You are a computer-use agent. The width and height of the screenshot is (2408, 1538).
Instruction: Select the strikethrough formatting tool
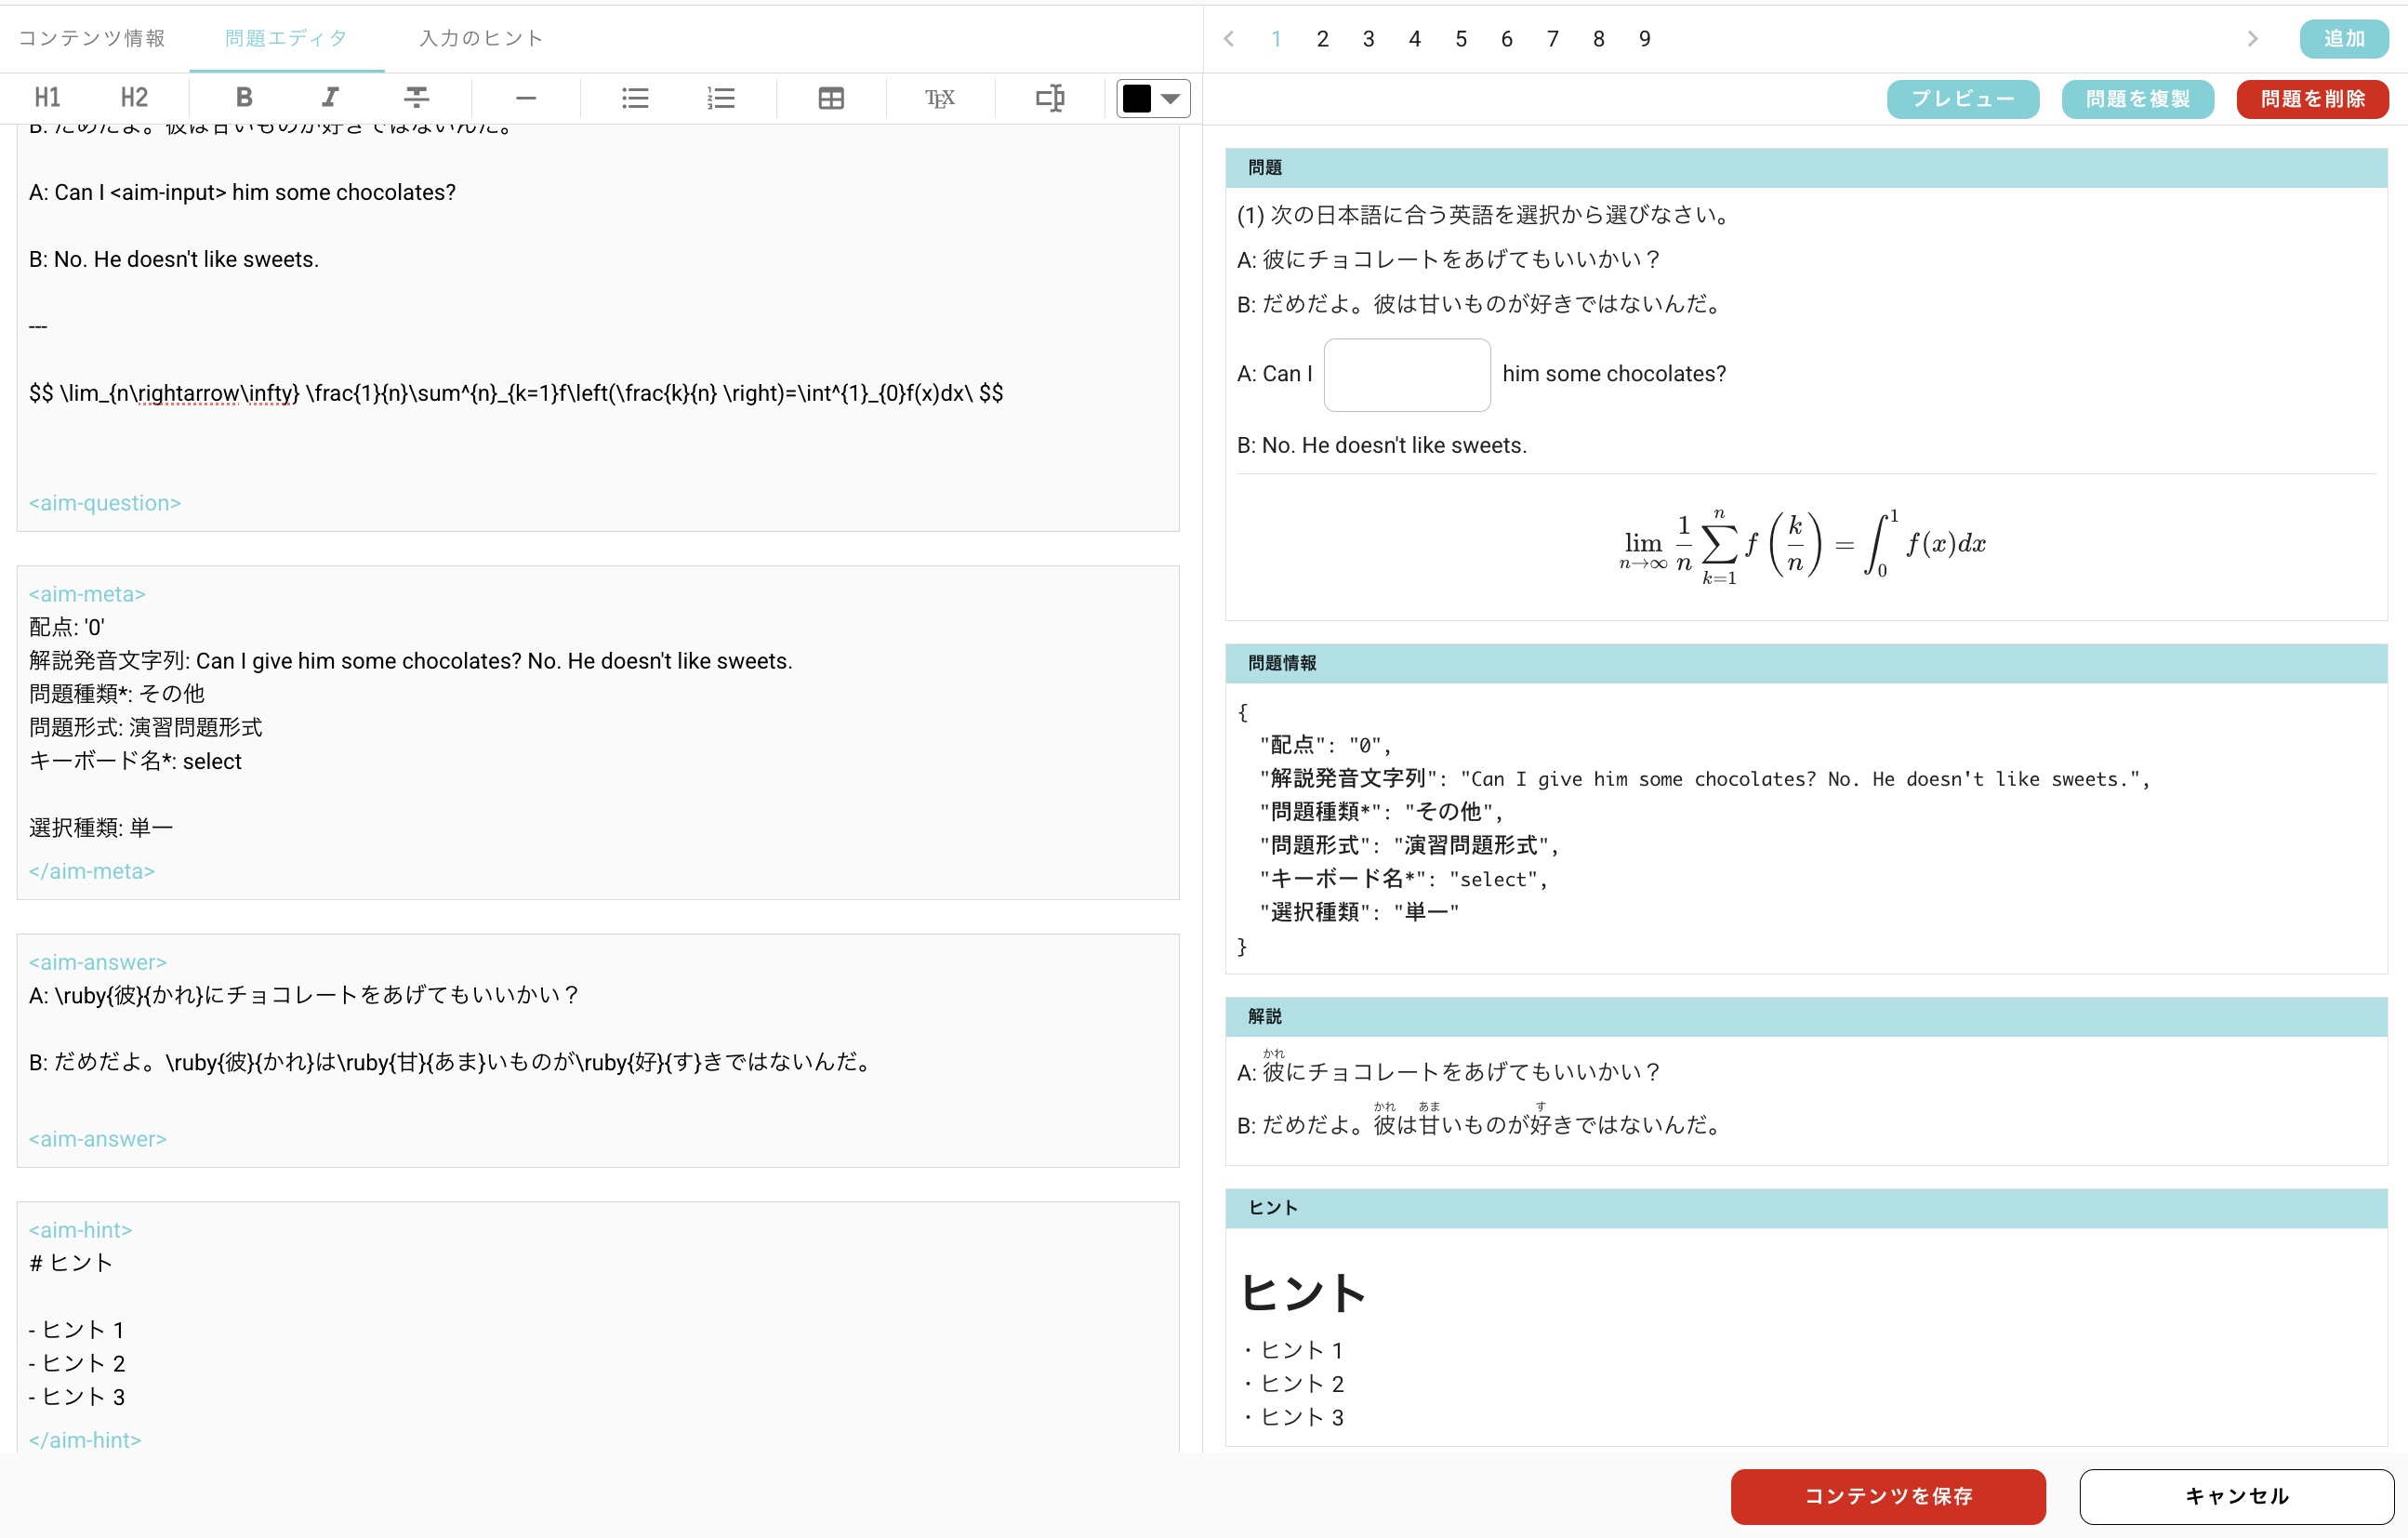pyautogui.click(x=417, y=97)
